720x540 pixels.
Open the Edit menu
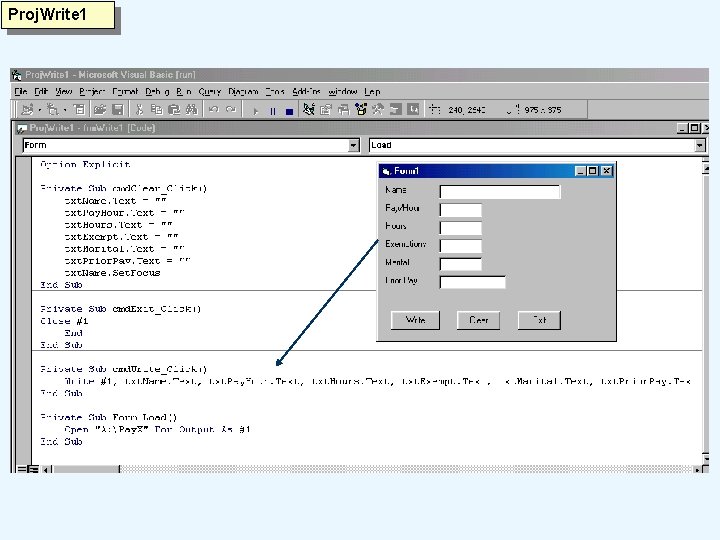(41, 91)
